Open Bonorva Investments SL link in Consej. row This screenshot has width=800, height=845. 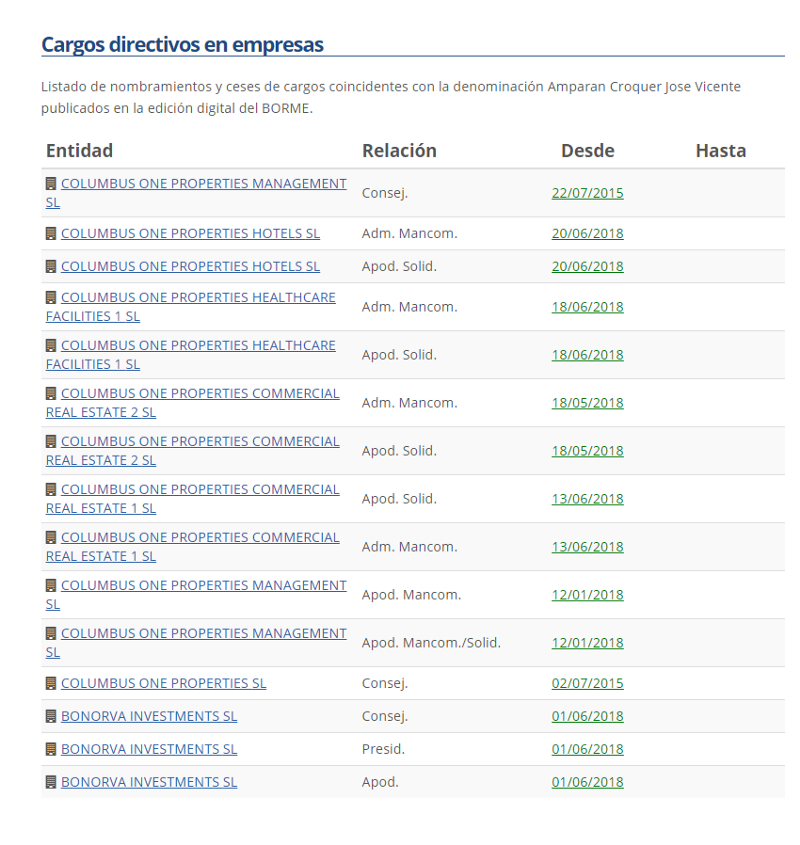pos(149,716)
